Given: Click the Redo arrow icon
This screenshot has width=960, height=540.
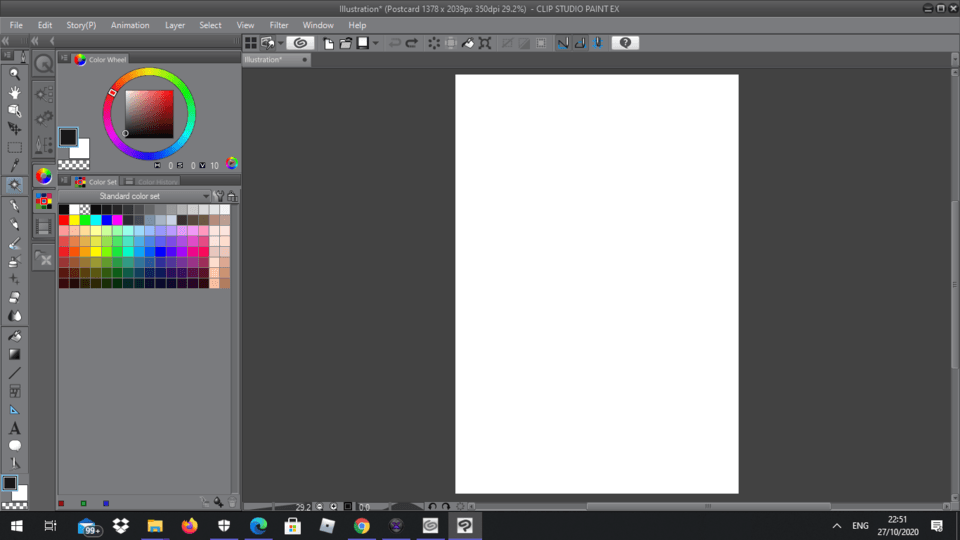Looking at the screenshot, I should (x=411, y=43).
